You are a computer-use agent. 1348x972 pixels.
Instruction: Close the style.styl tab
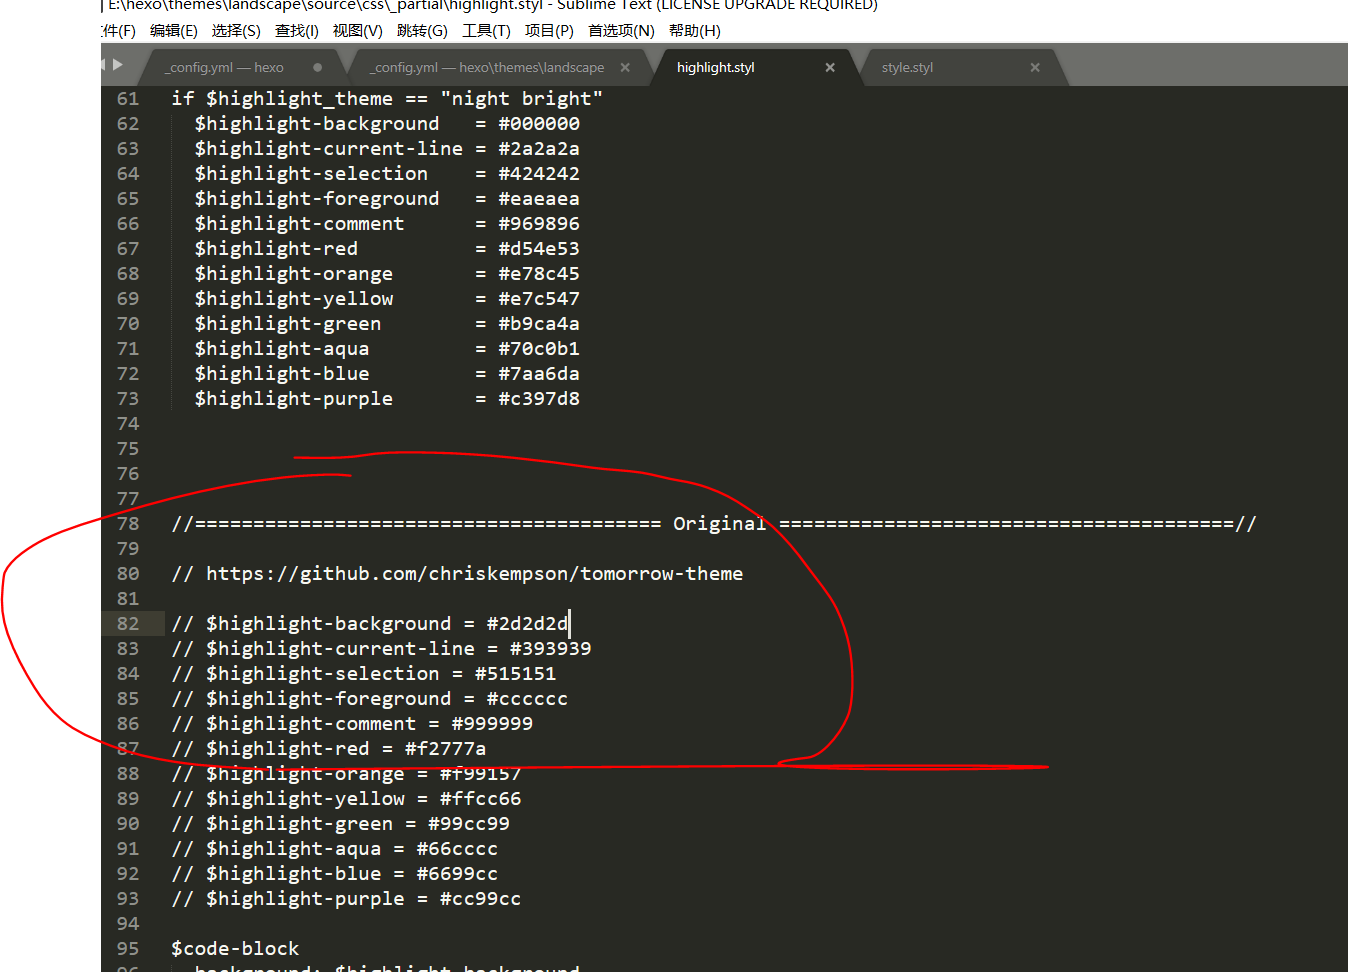pyautogui.click(x=1035, y=68)
